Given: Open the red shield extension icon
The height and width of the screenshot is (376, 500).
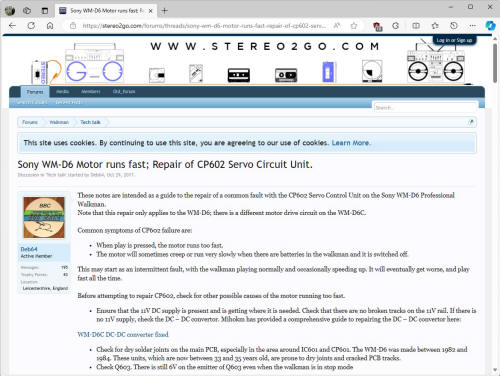Looking at the screenshot, I should 377,26.
